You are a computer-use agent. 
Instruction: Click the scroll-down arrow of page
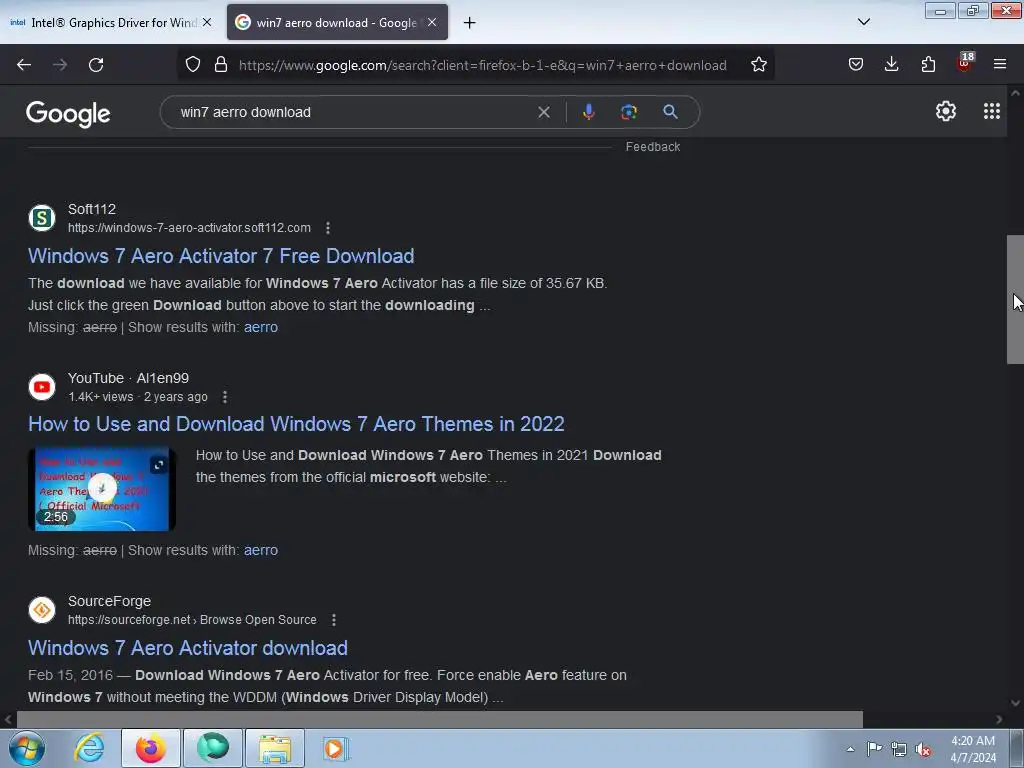pyautogui.click(x=1015, y=703)
